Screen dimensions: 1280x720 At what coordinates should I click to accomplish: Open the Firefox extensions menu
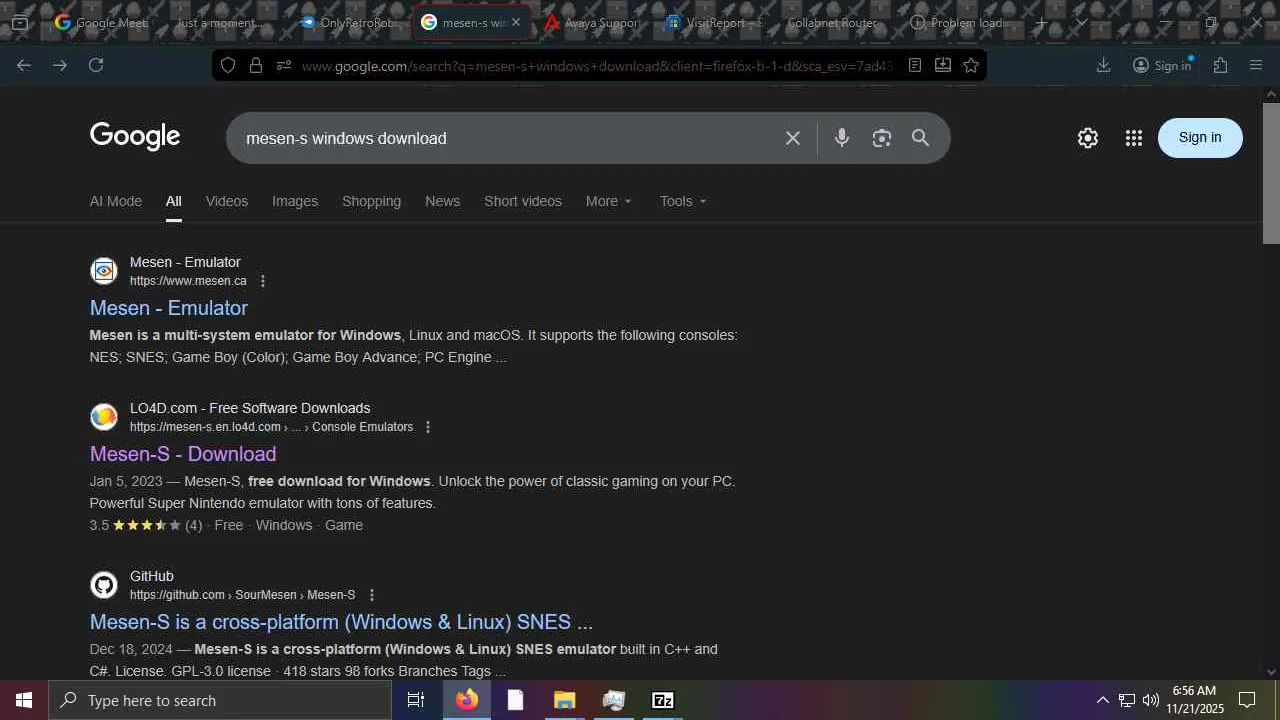(x=1220, y=65)
